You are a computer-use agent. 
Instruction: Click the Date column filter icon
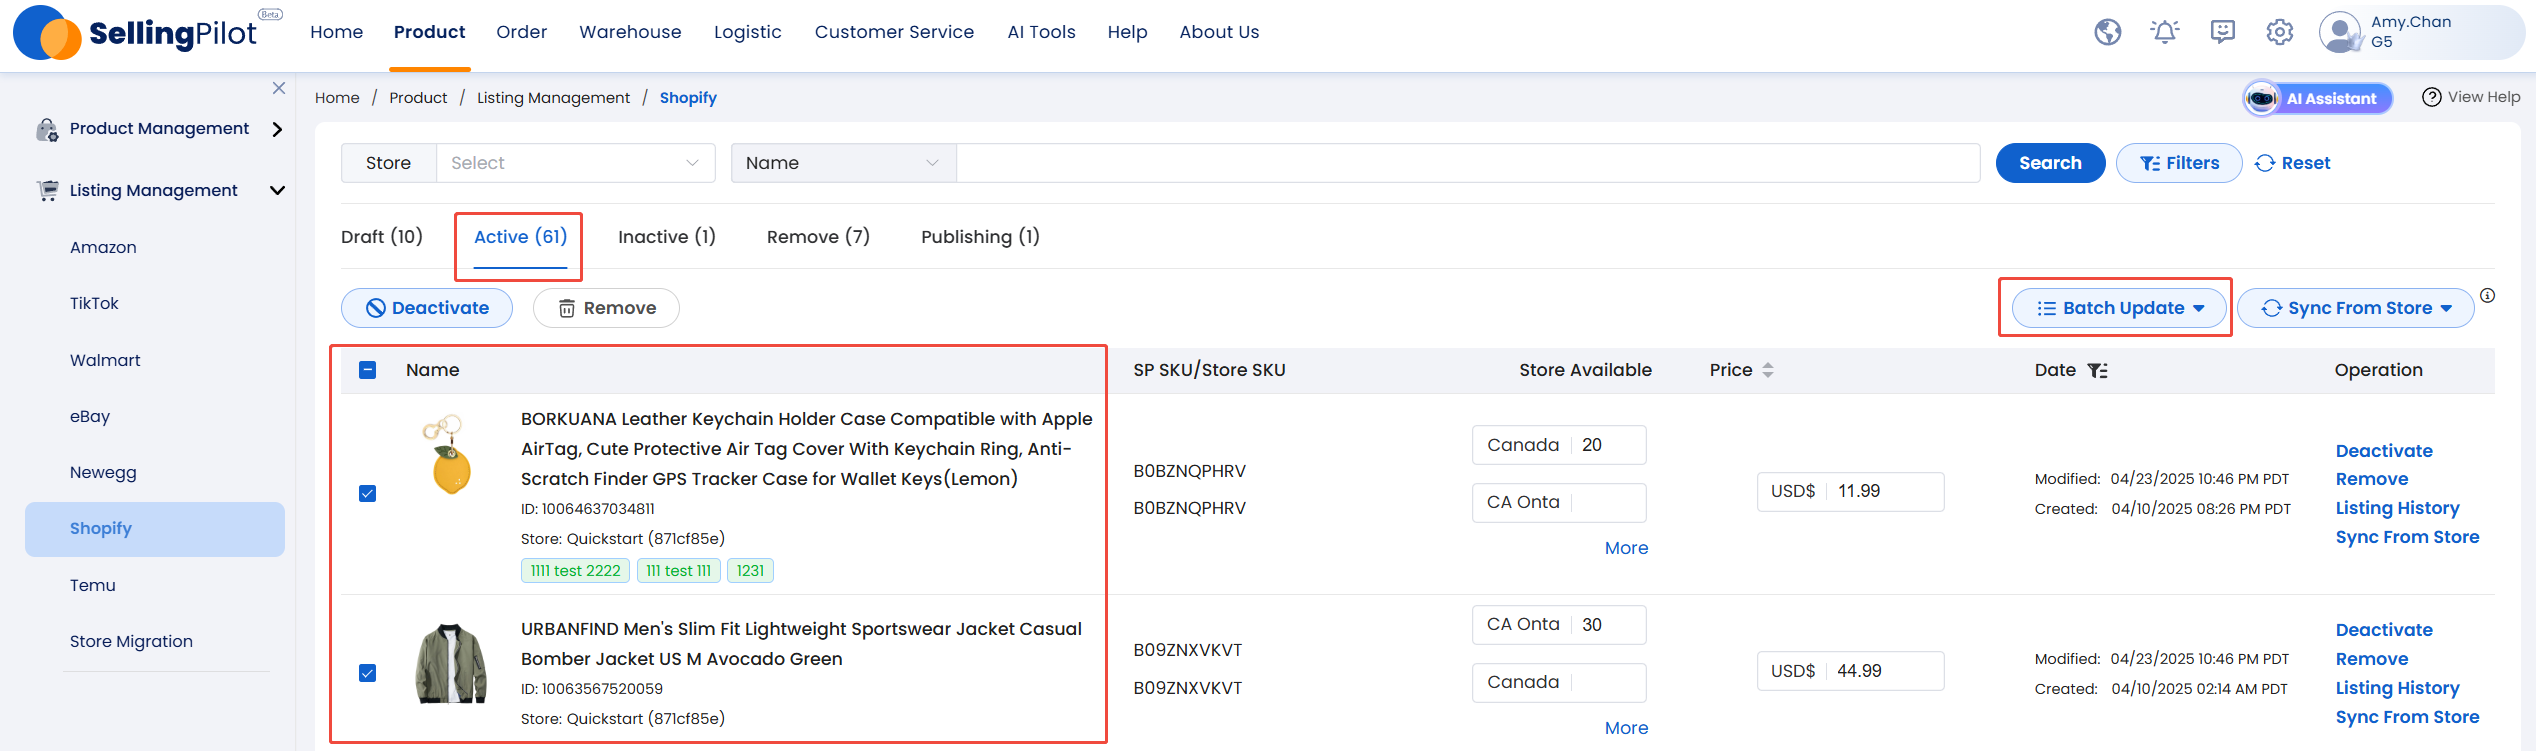click(x=2097, y=370)
